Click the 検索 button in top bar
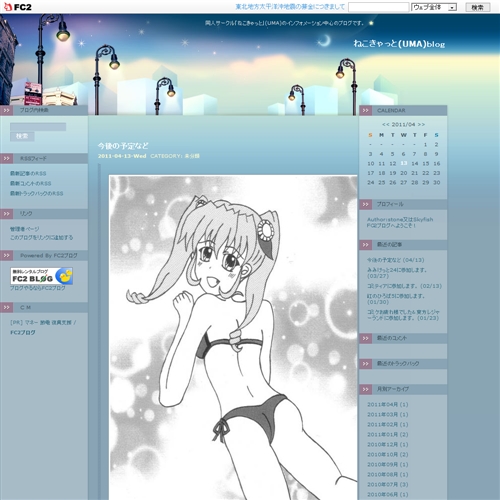 (x=478, y=7)
